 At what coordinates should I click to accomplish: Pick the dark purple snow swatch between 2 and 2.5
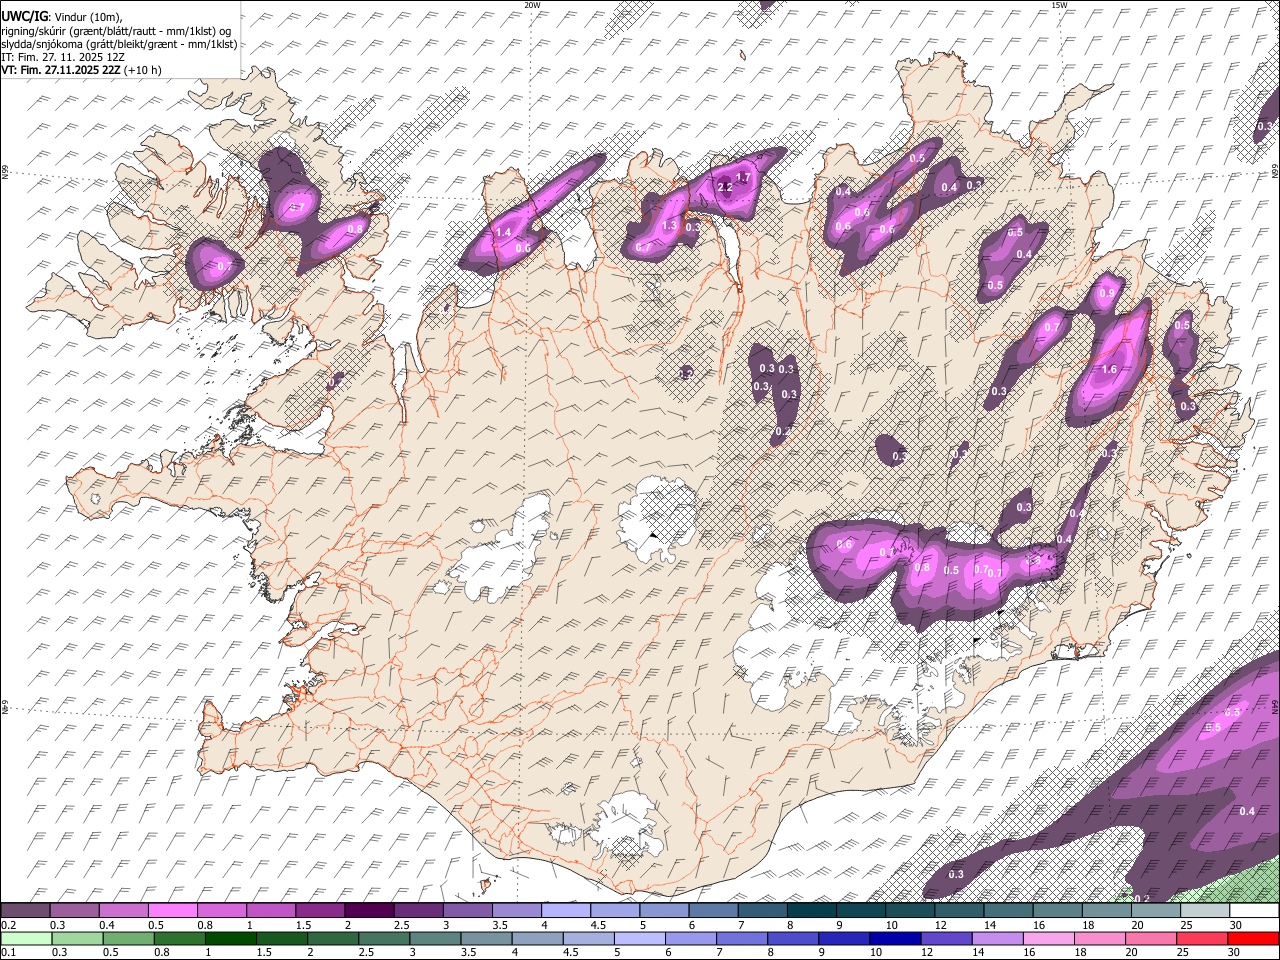[368, 910]
